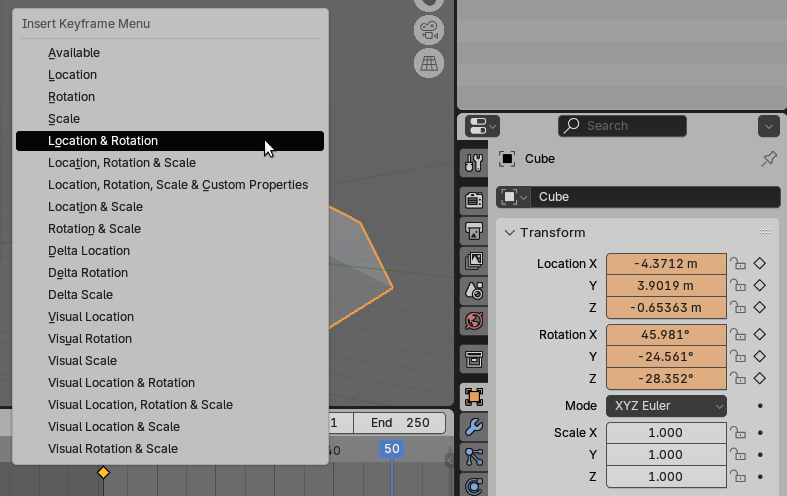787x496 pixels.
Task: Click the Location X value field
Action: [666, 264]
